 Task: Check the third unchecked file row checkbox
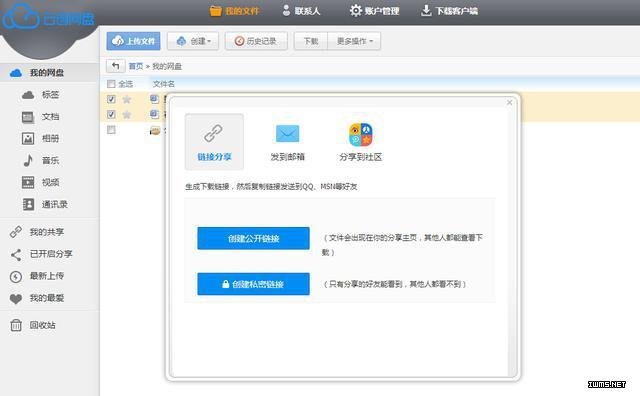tap(111, 130)
